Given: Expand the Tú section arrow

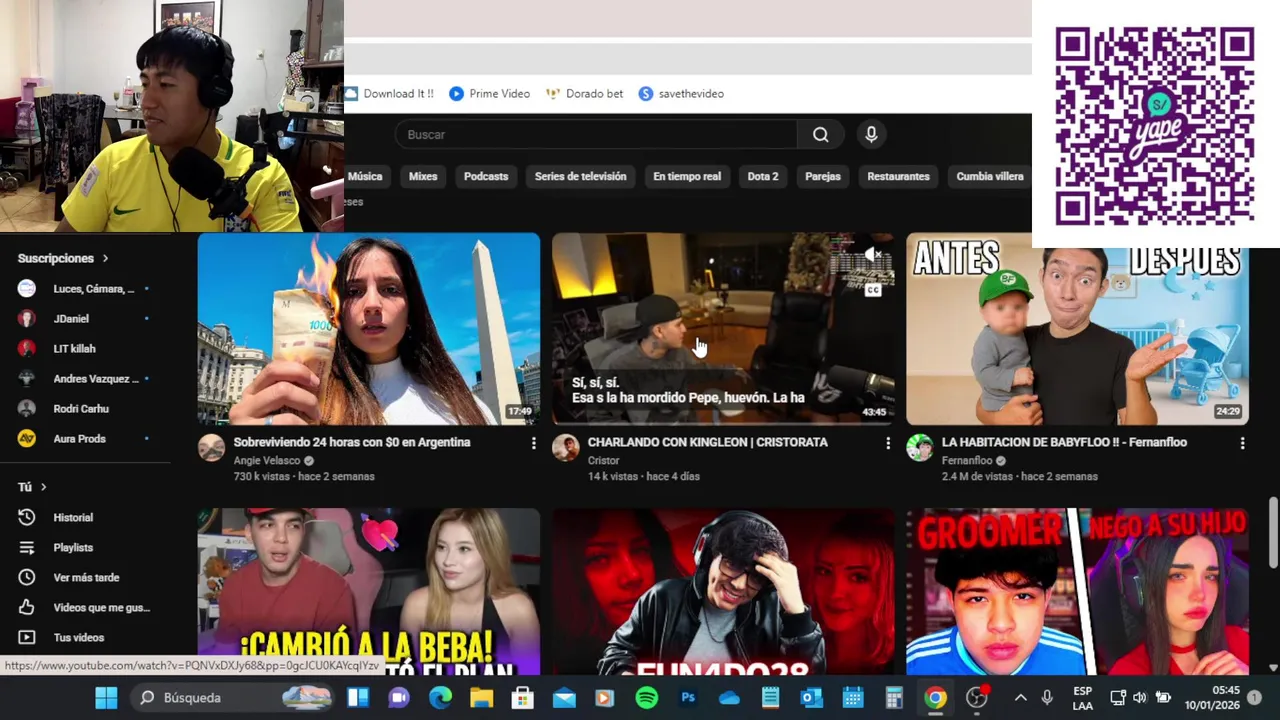Looking at the screenshot, I should click(x=43, y=487).
